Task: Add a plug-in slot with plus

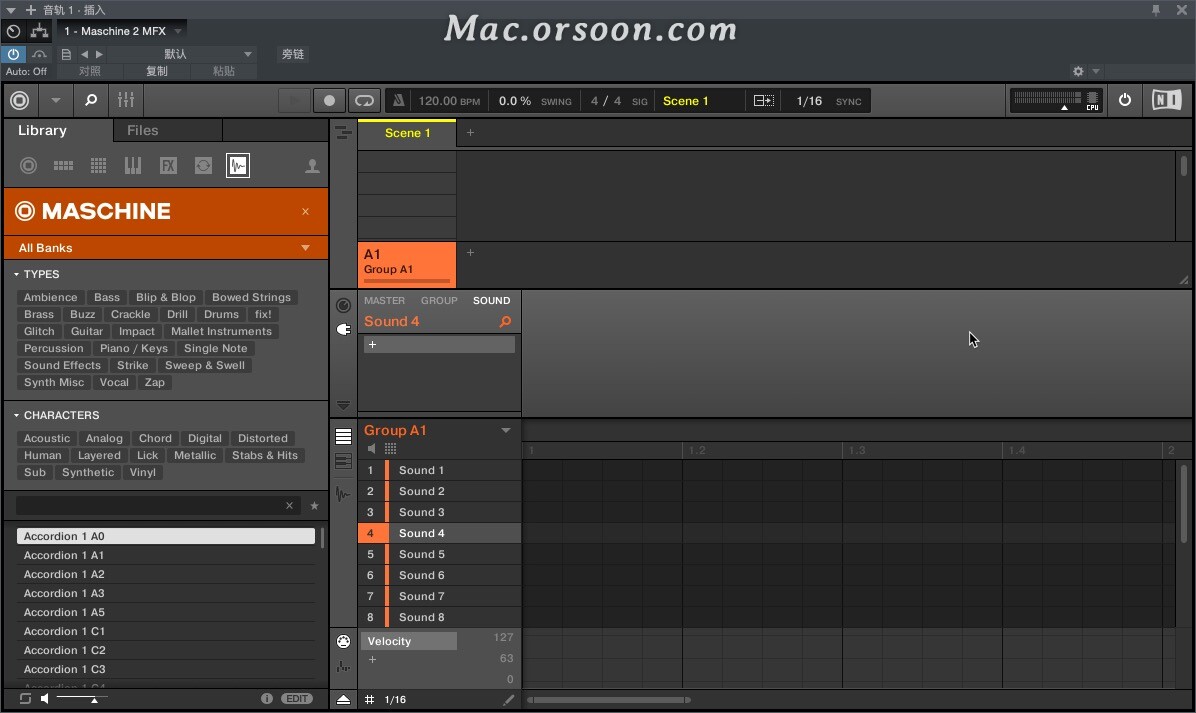Action: click(x=372, y=345)
